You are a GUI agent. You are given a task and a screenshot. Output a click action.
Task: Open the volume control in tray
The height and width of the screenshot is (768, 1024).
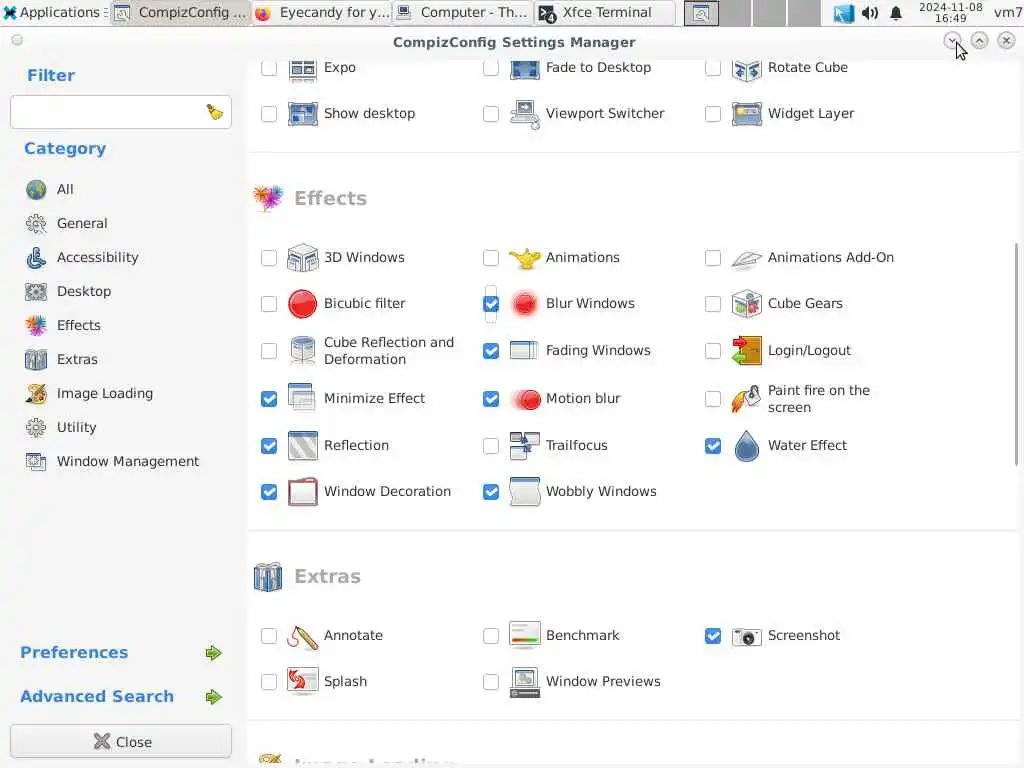[x=870, y=13]
